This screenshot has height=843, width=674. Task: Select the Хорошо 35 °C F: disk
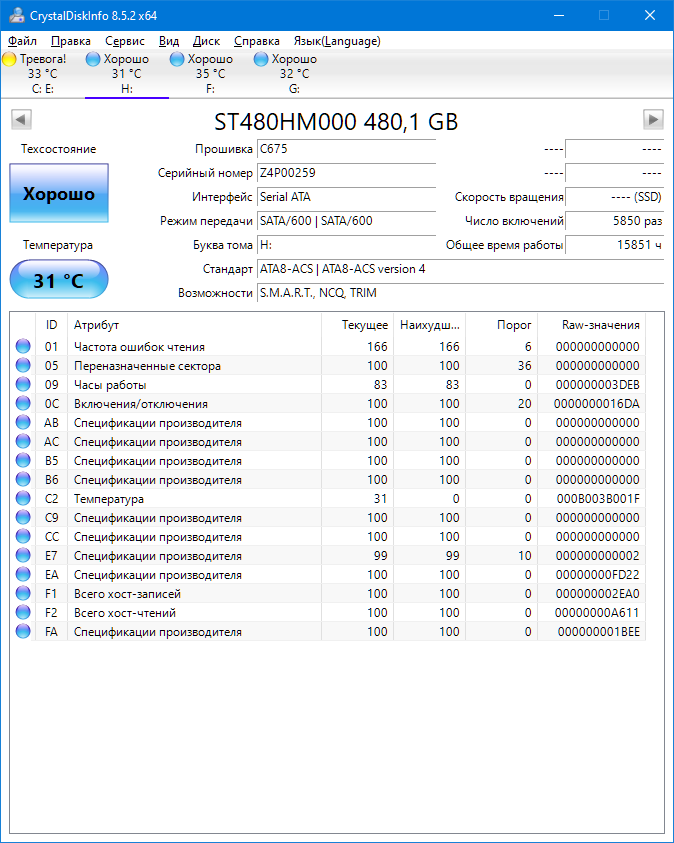point(210,74)
